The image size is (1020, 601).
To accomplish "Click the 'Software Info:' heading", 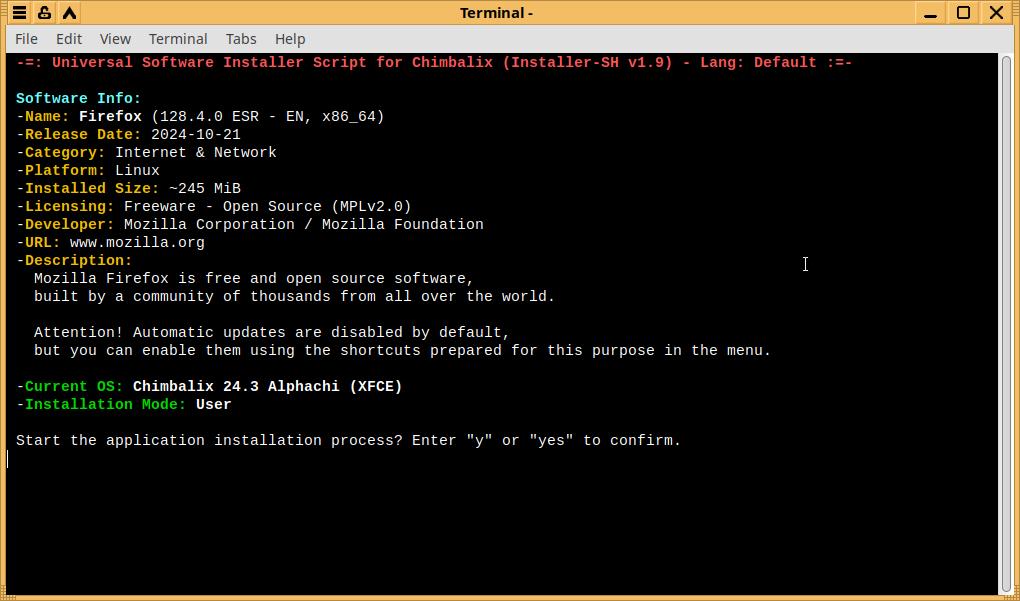I will tap(79, 98).
